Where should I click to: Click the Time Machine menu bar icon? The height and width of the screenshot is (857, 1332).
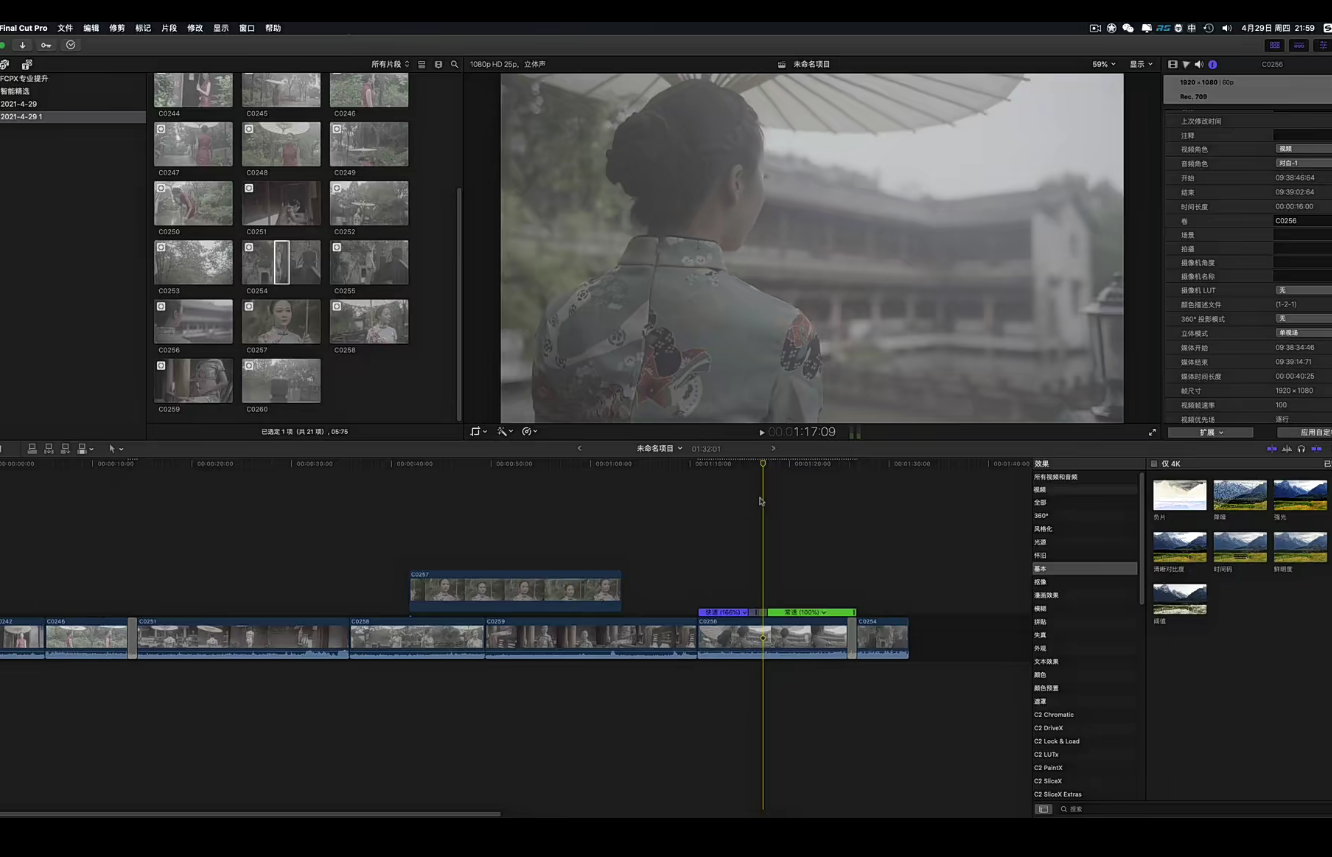(1208, 28)
